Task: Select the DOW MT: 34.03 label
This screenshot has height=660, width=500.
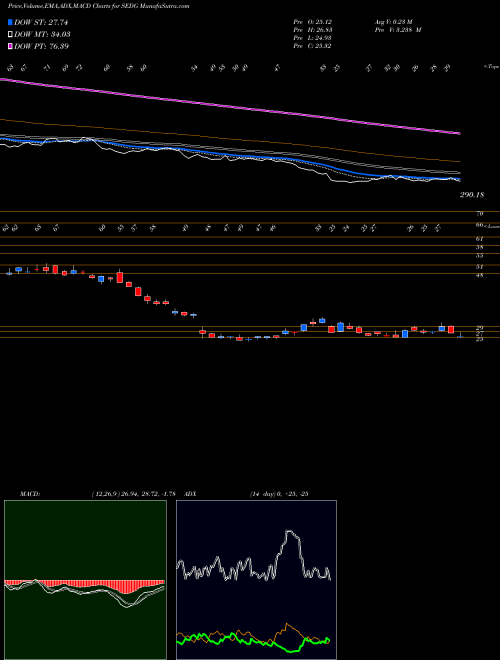Action: pos(42,34)
